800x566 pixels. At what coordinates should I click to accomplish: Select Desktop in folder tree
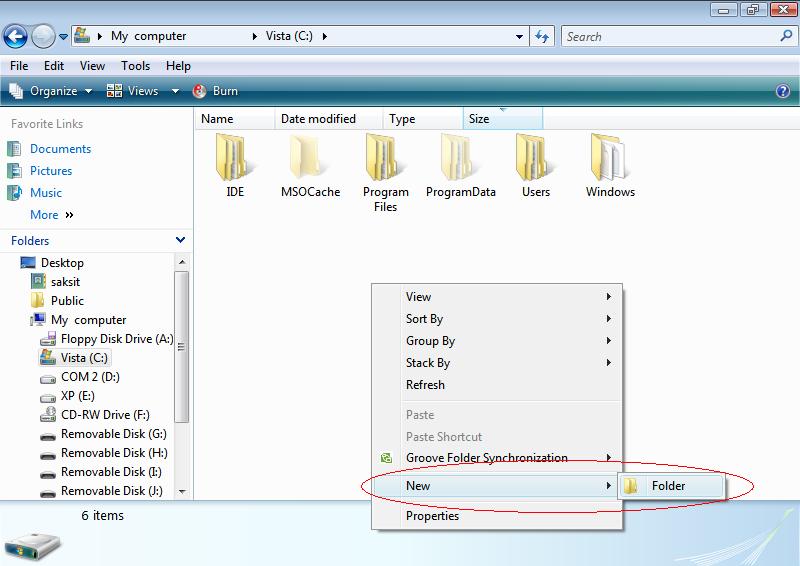pyautogui.click(x=62, y=263)
